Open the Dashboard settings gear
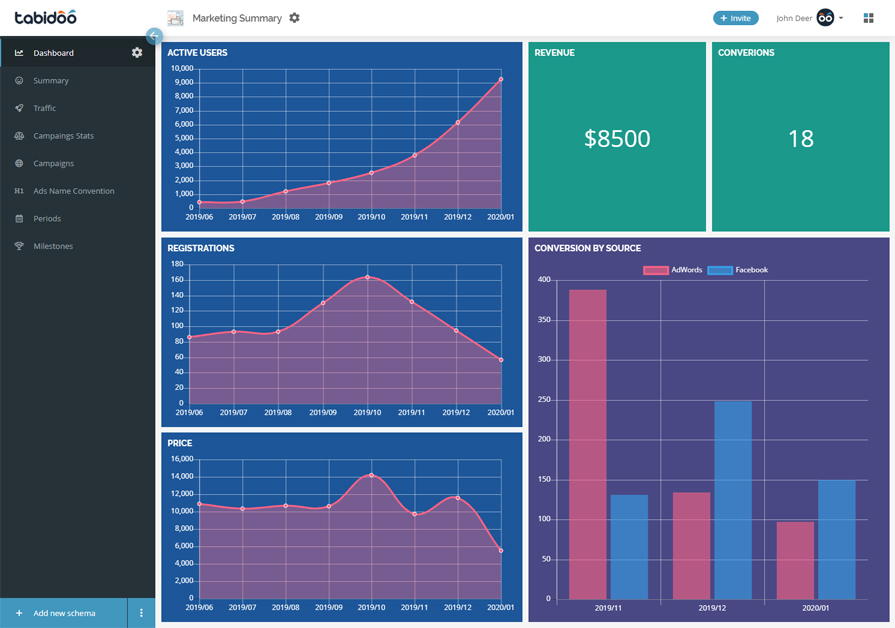 [137, 52]
